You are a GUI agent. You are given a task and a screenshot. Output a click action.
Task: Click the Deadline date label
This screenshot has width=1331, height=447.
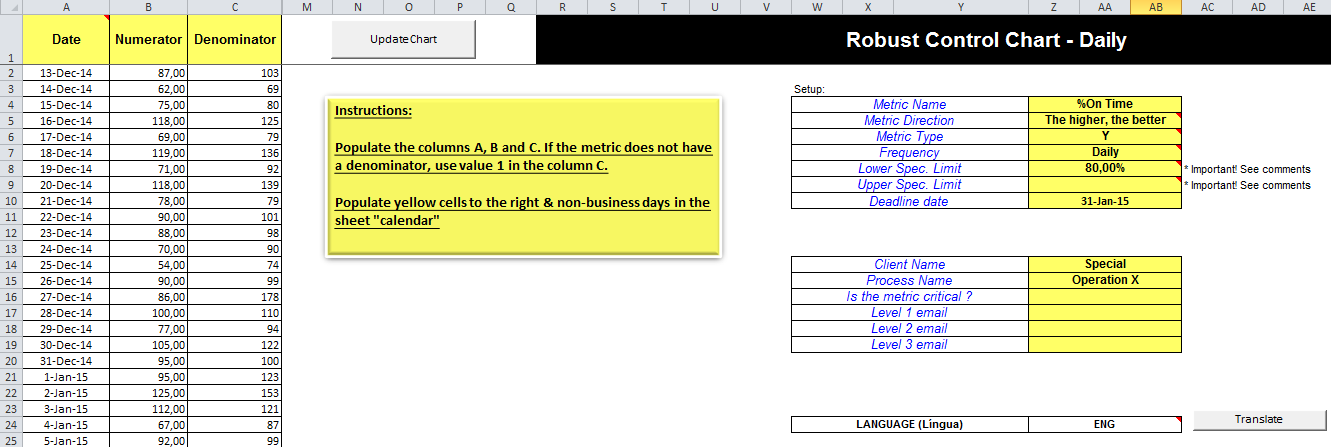coord(909,201)
